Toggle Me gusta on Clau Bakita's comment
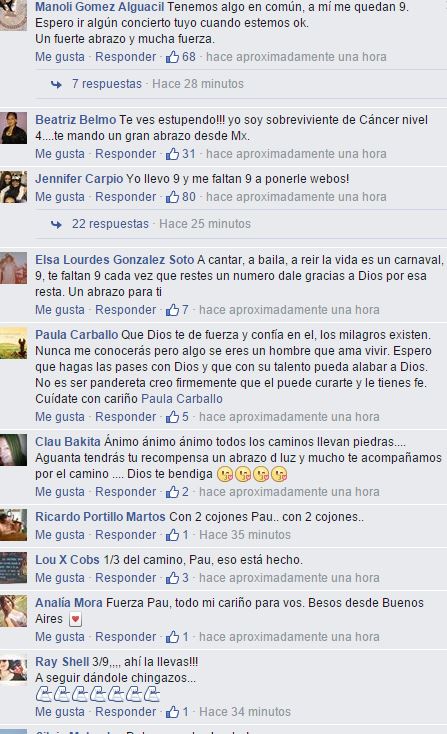Image resolution: width=447 pixels, height=734 pixels. pyautogui.click(x=60, y=492)
